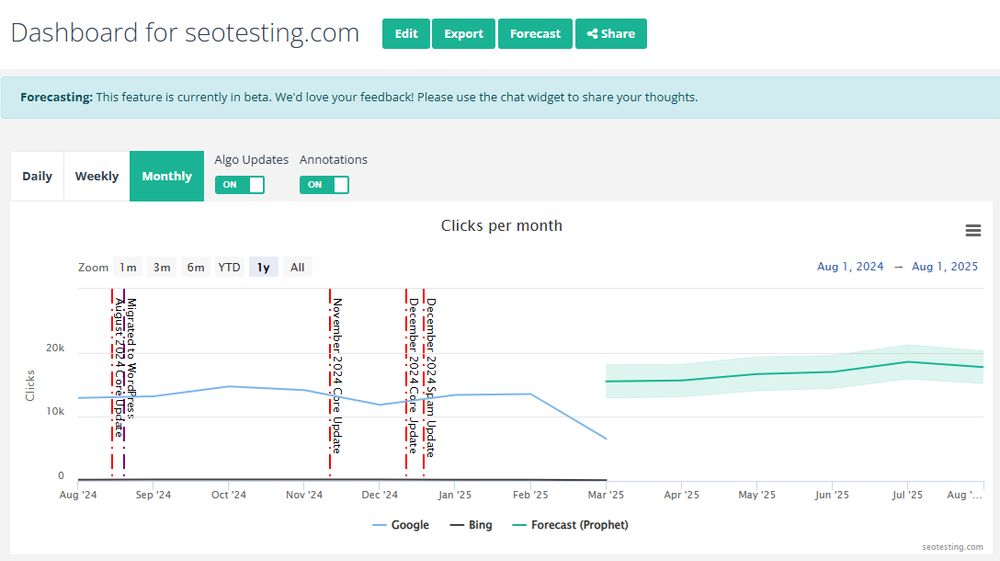
Task: Click the 20k y-axis label
Action: pyautogui.click(x=55, y=348)
